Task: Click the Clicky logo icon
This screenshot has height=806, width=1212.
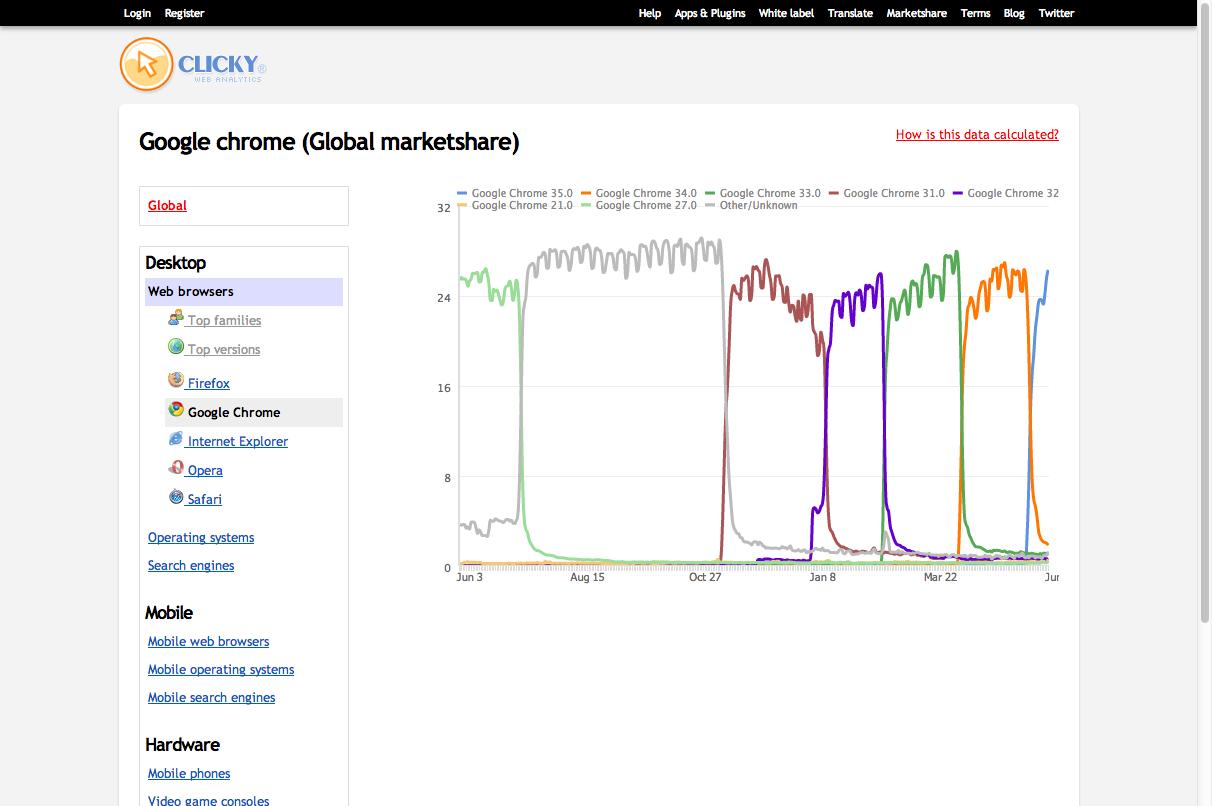Action: [x=146, y=64]
